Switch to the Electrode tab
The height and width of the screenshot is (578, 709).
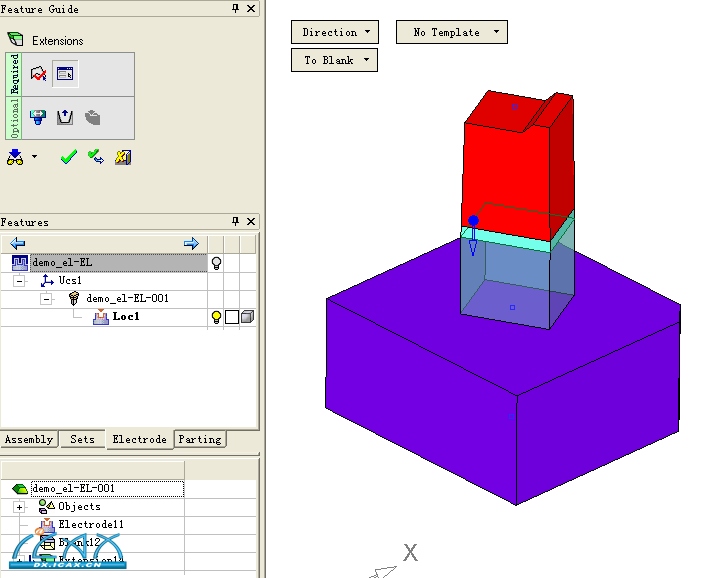pos(140,439)
